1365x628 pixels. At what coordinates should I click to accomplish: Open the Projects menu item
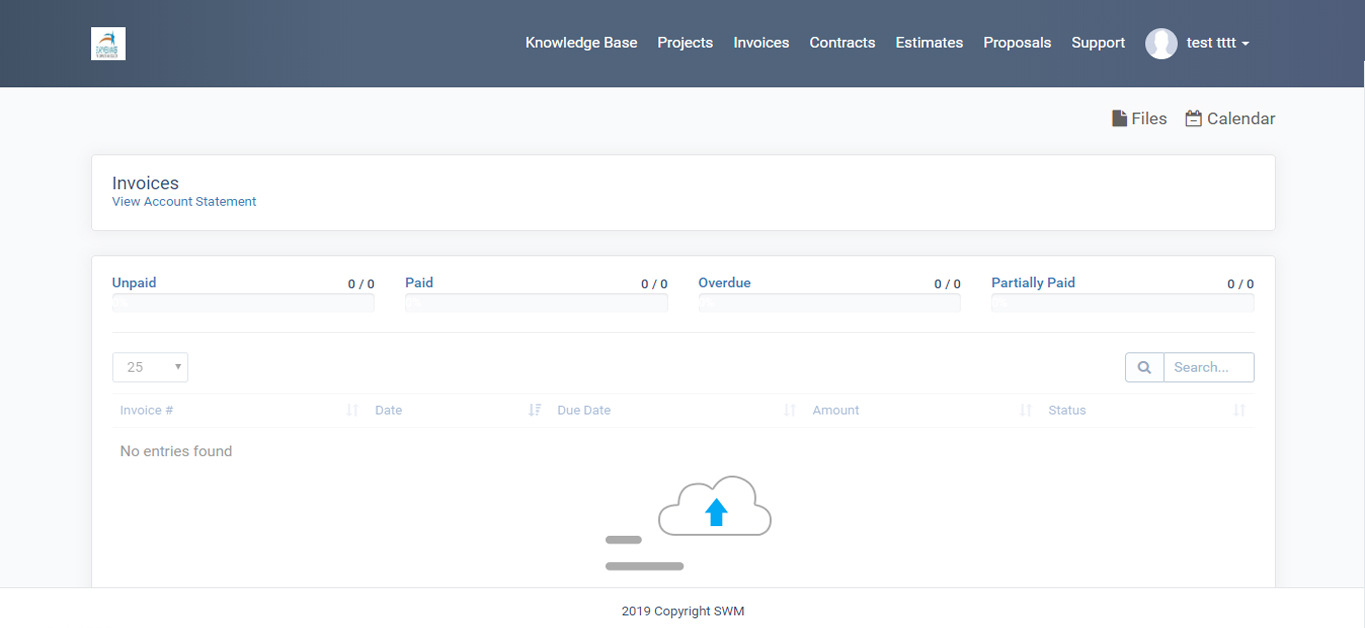pyautogui.click(x=685, y=43)
